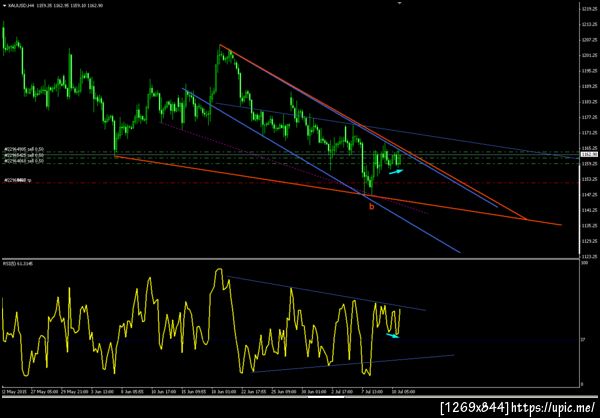Click the '3 Jun 13:00' time label
Screen dimensions: 600x418
point(104,392)
